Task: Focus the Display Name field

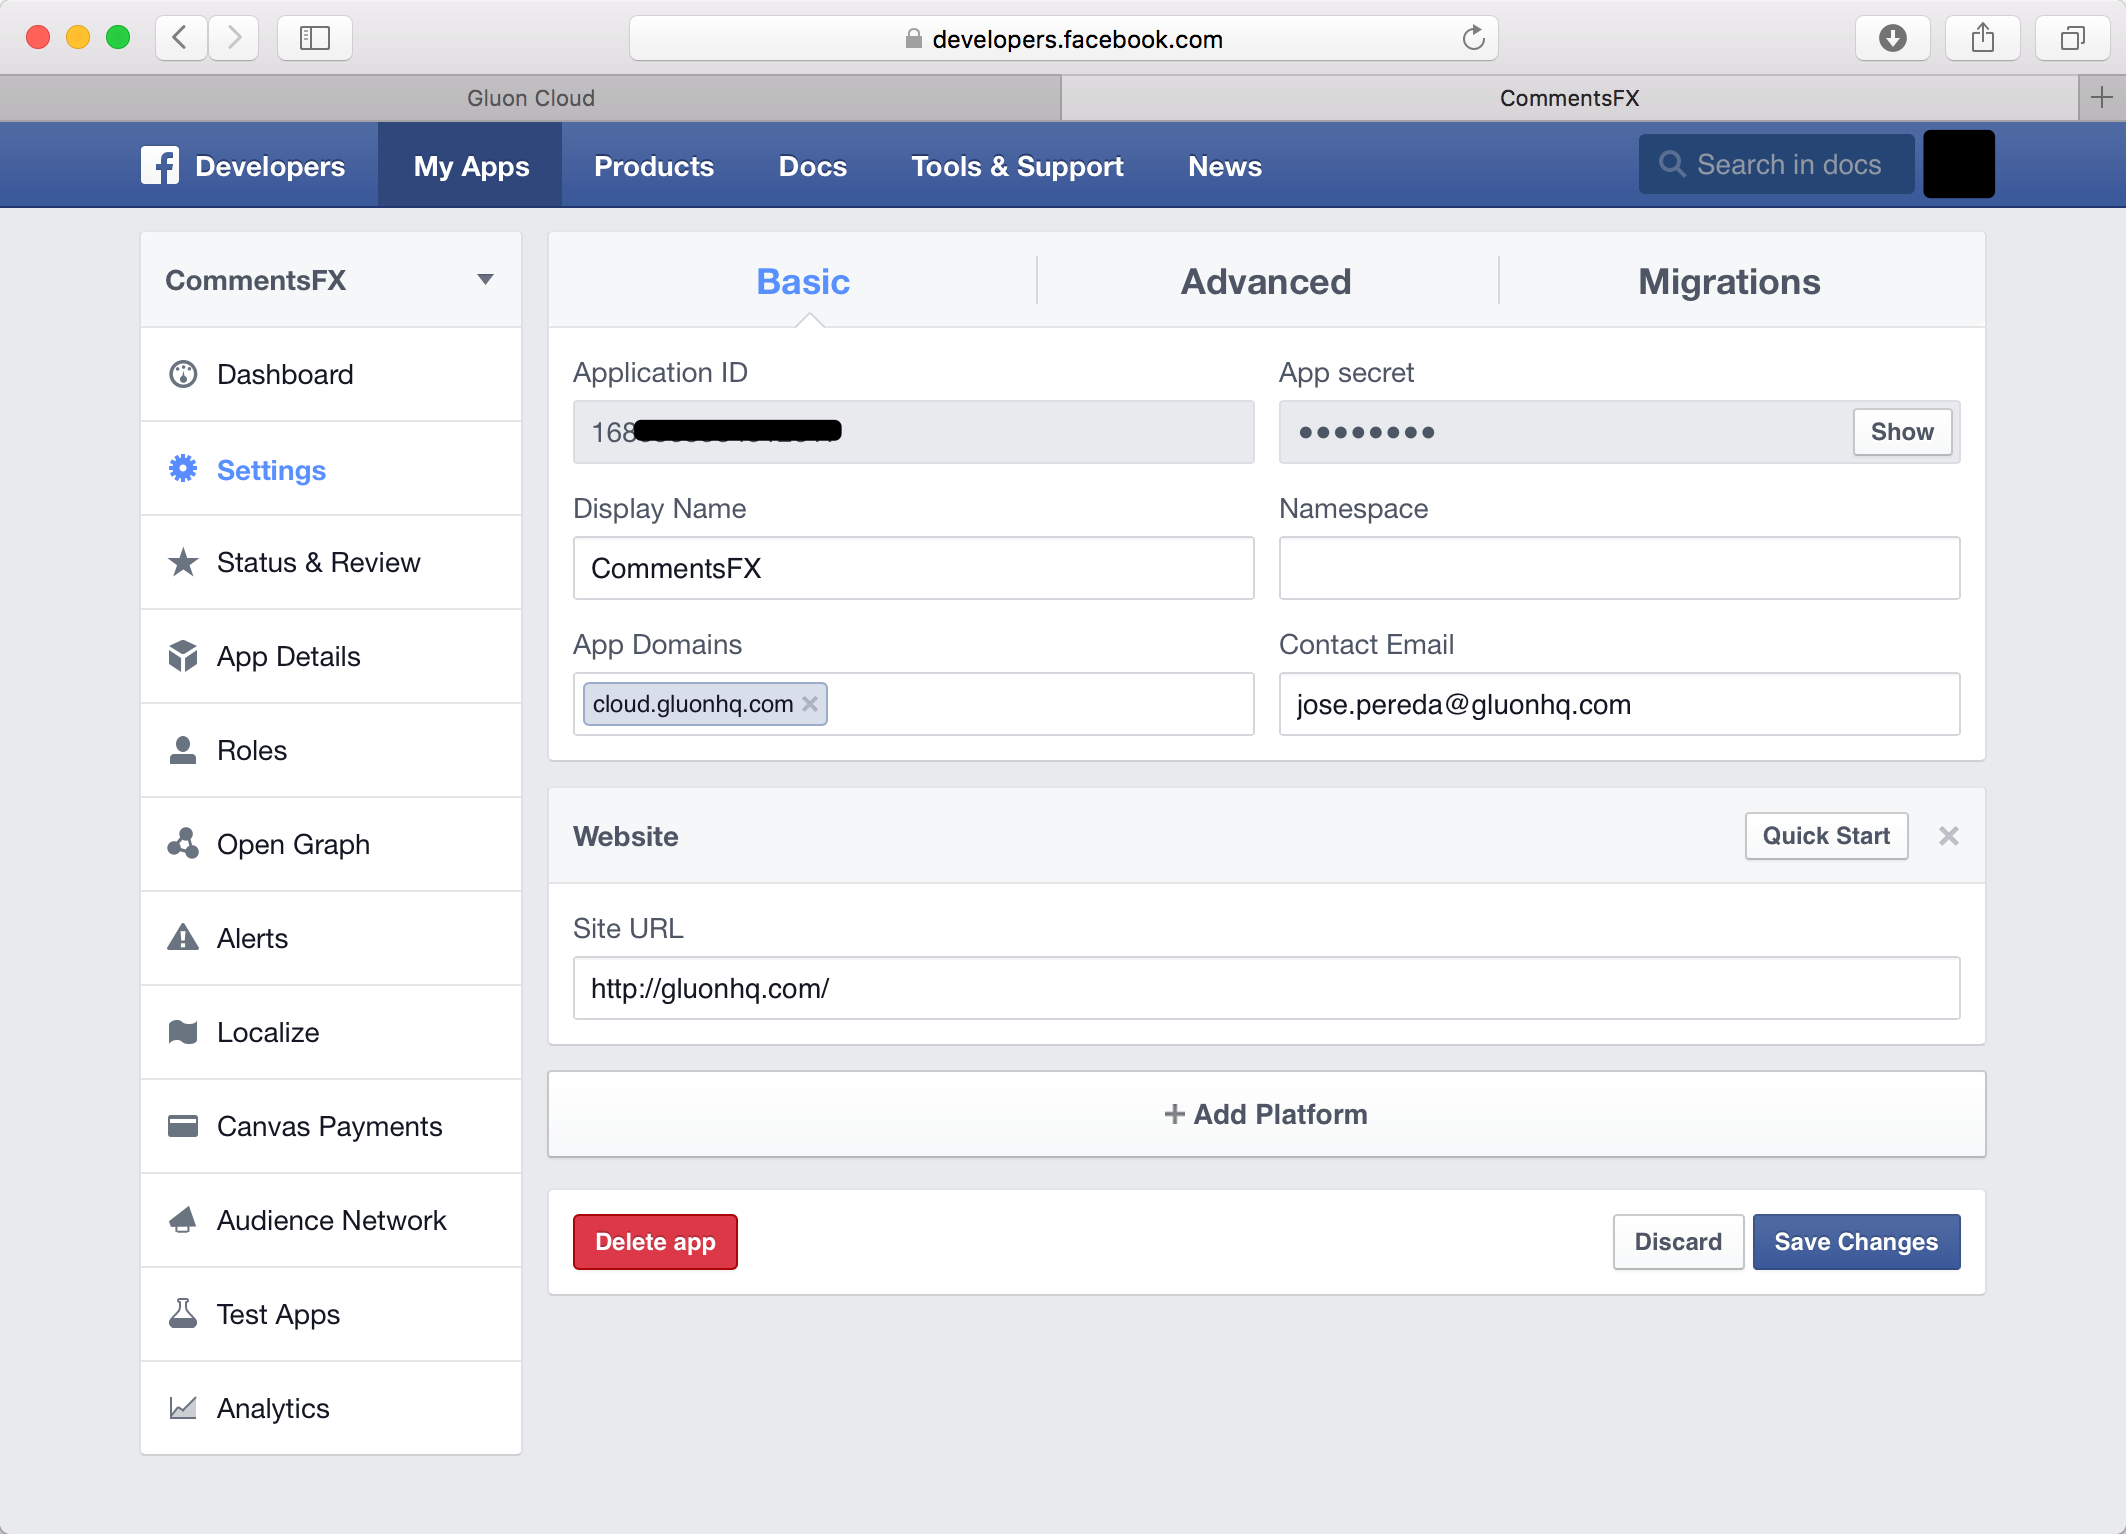Action: 913,568
